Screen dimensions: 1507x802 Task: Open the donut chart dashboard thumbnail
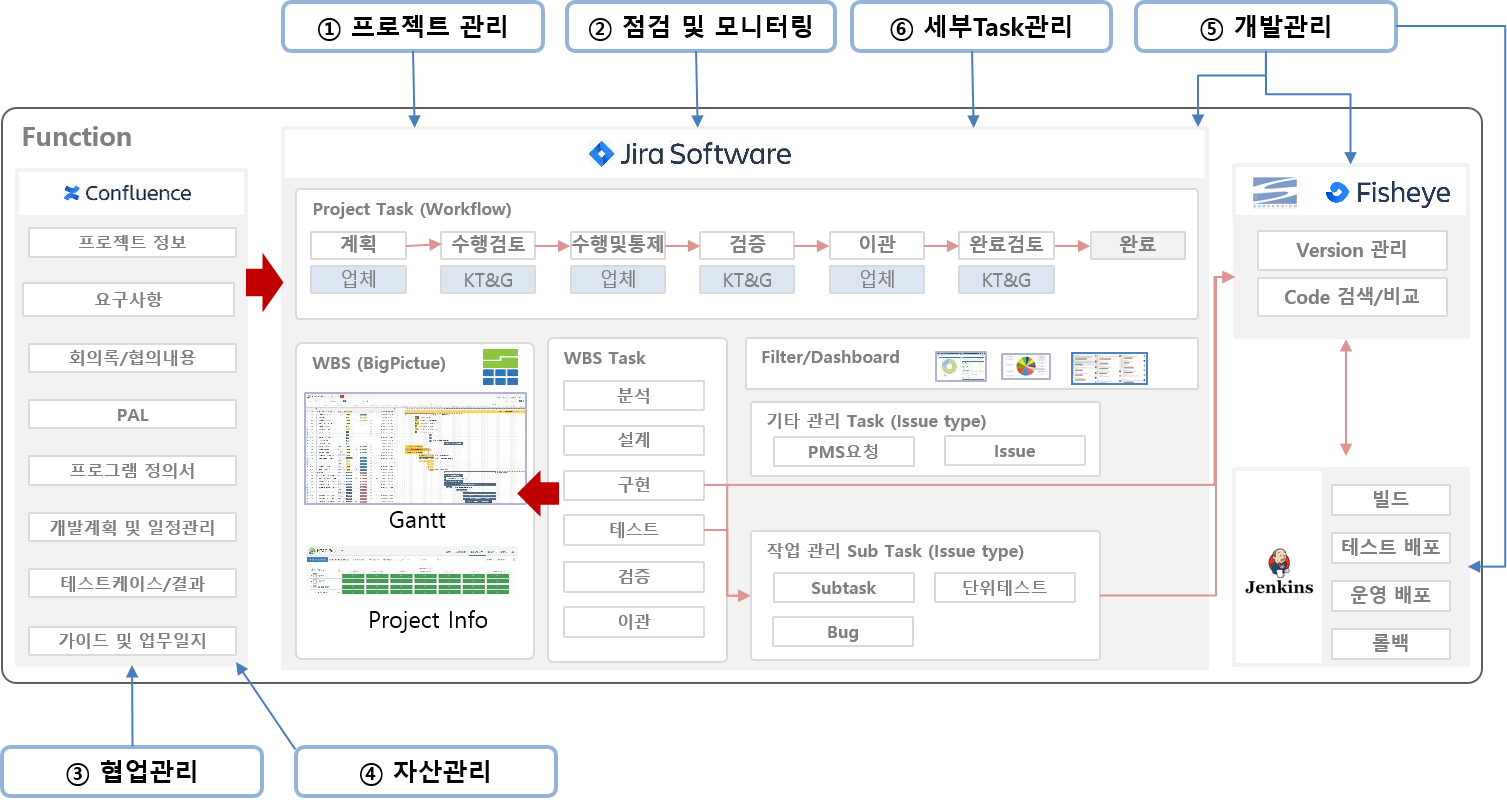pos(961,367)
